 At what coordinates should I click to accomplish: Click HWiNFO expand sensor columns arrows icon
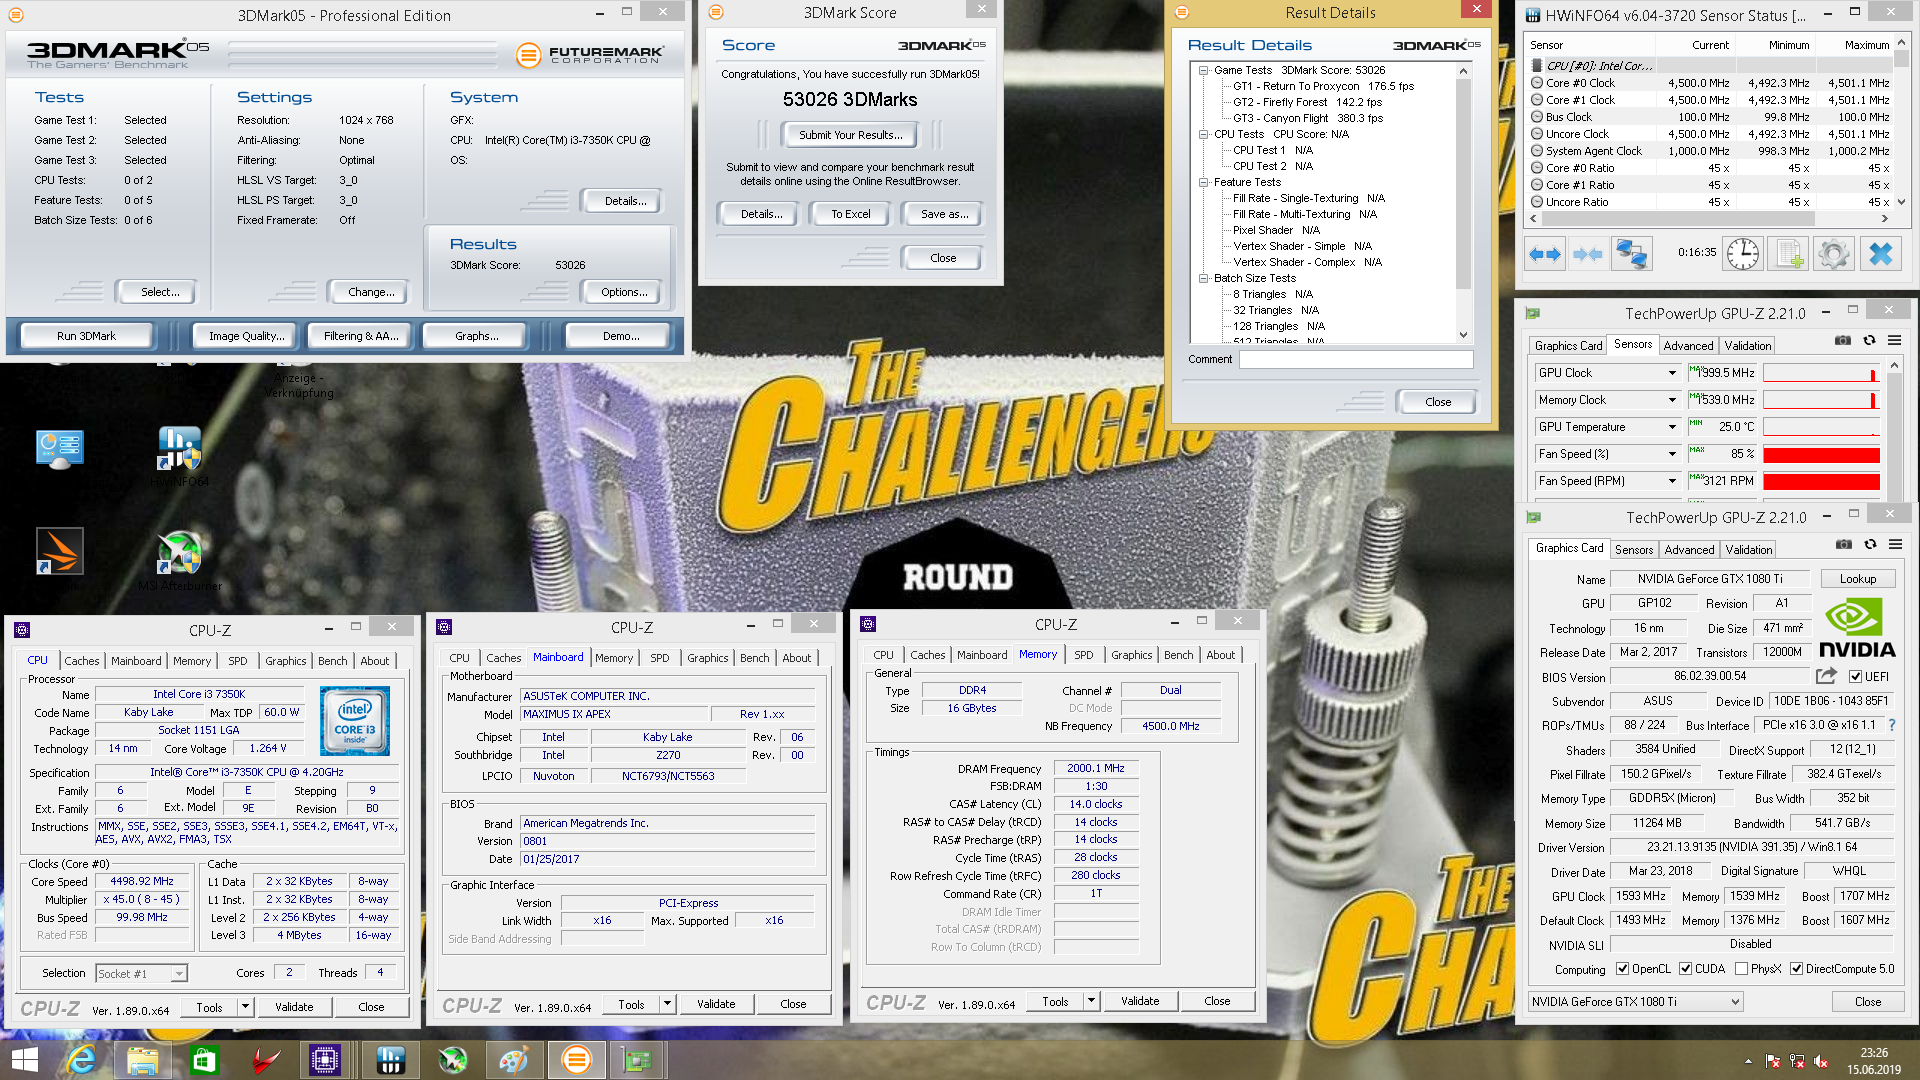click(1545, 254)
